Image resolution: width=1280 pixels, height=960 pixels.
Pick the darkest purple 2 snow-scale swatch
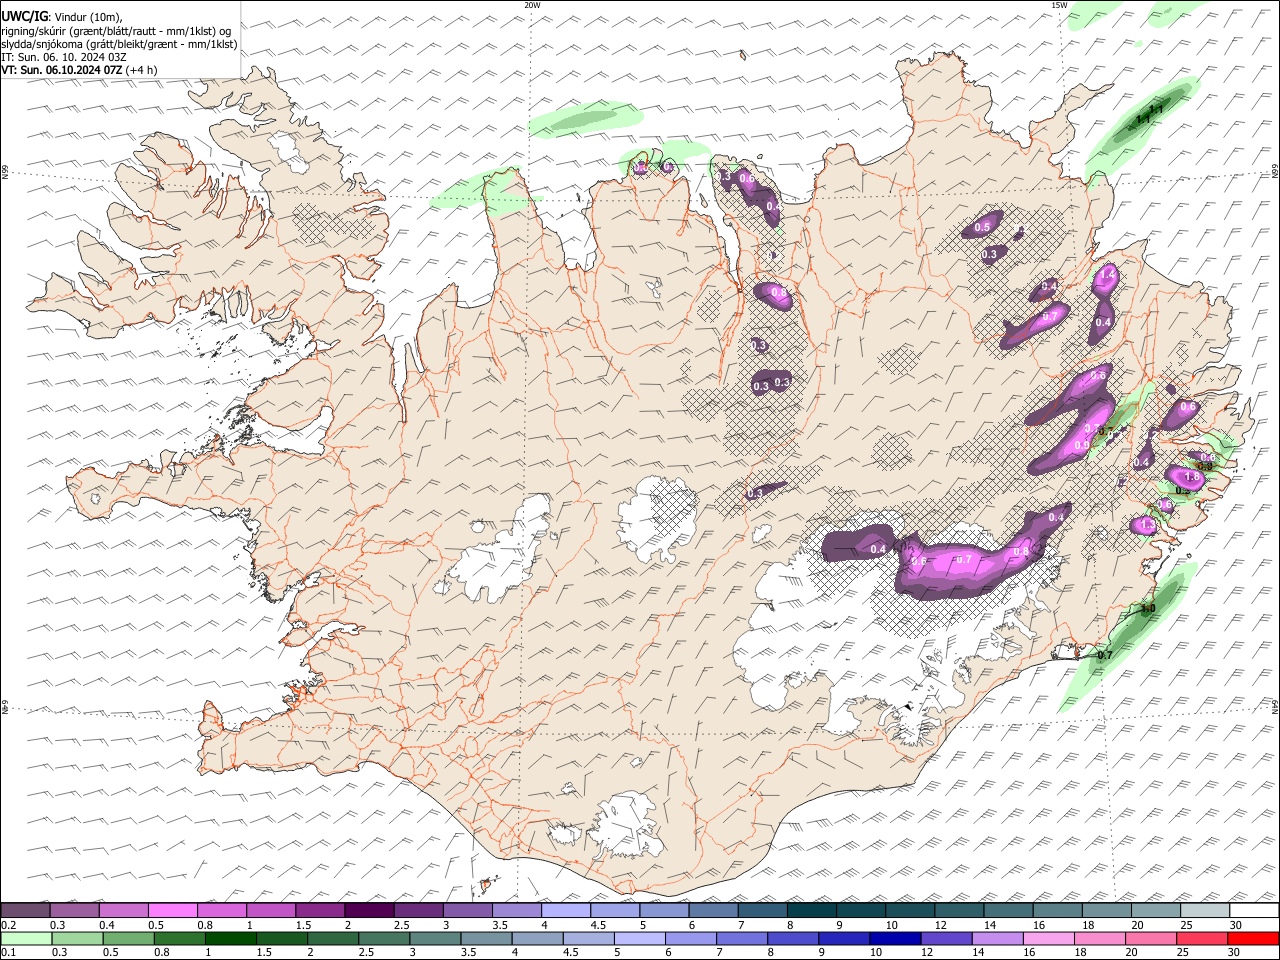pos(370,911)
